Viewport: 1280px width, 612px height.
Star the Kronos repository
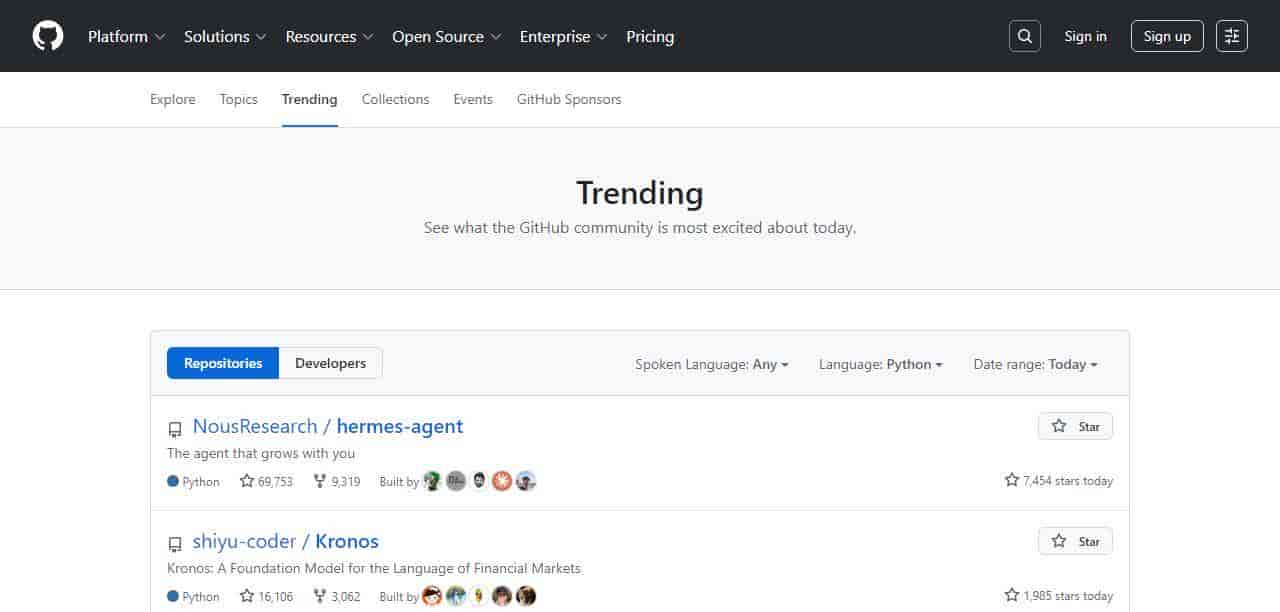pyautogui.click(x=1075, y=541)
